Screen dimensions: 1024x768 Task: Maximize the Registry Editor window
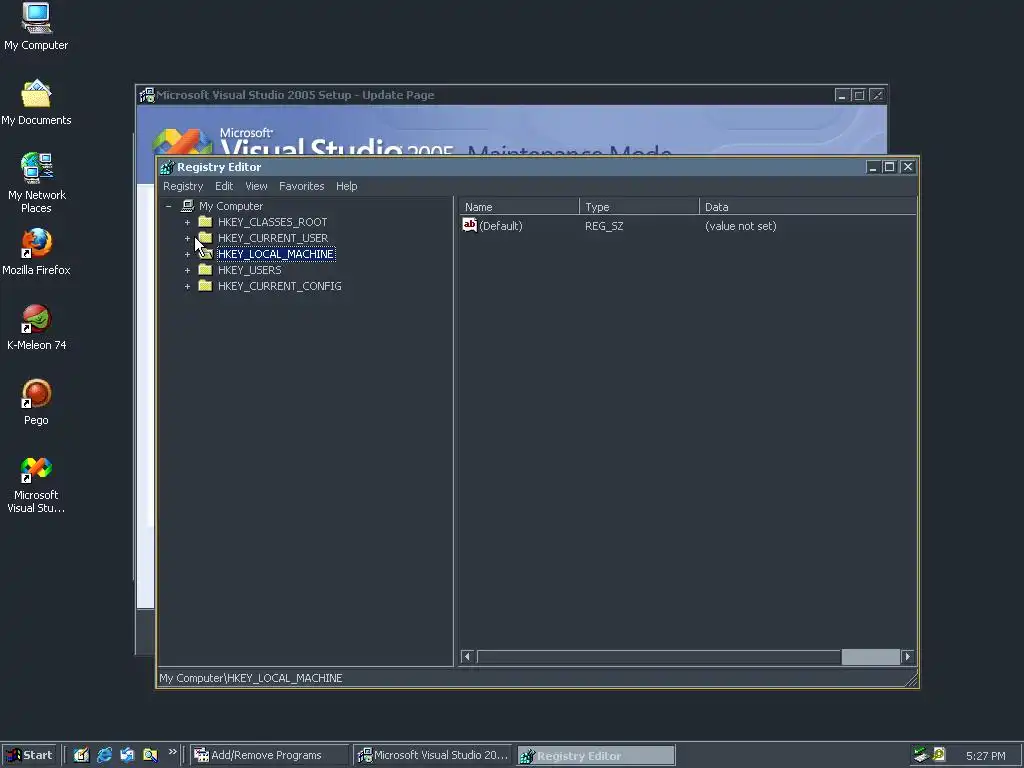(x=889, y=167)
